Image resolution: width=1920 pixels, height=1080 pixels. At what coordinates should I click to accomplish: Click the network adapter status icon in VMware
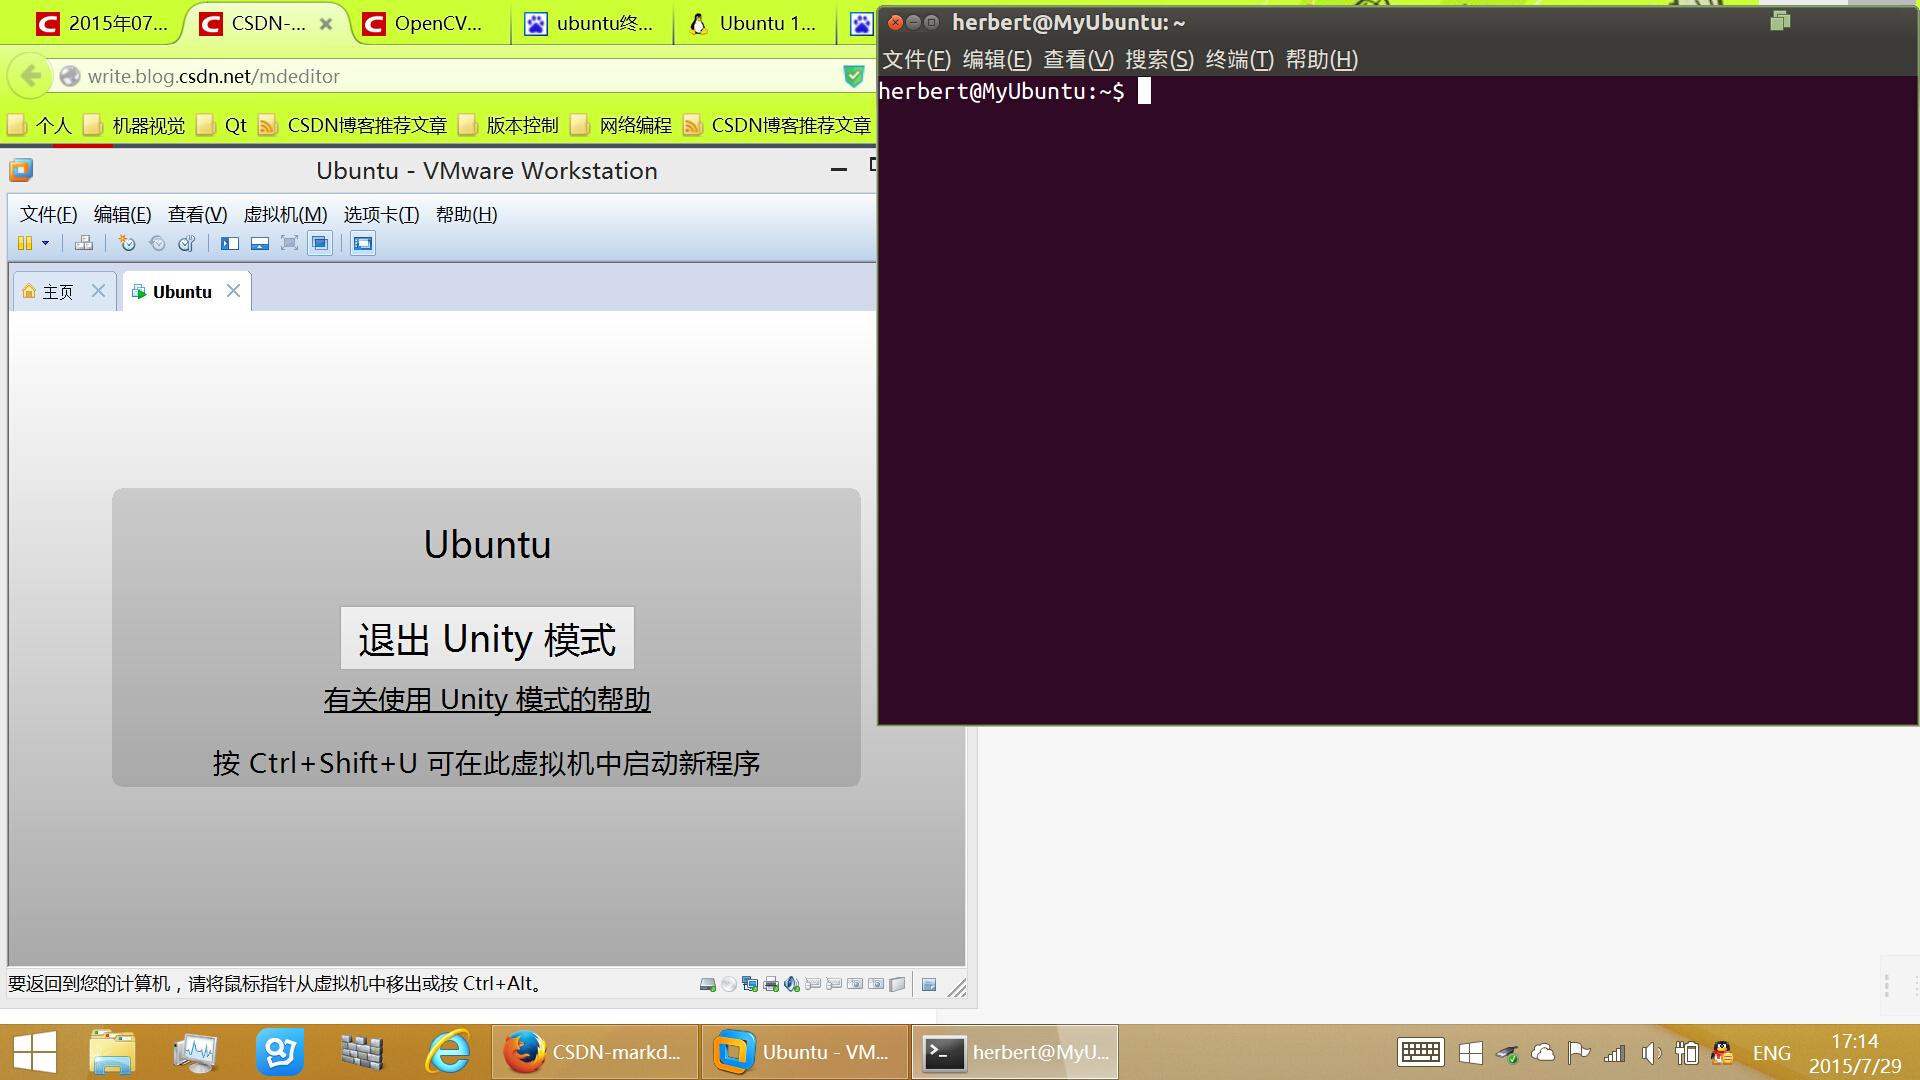click(750, 984)
